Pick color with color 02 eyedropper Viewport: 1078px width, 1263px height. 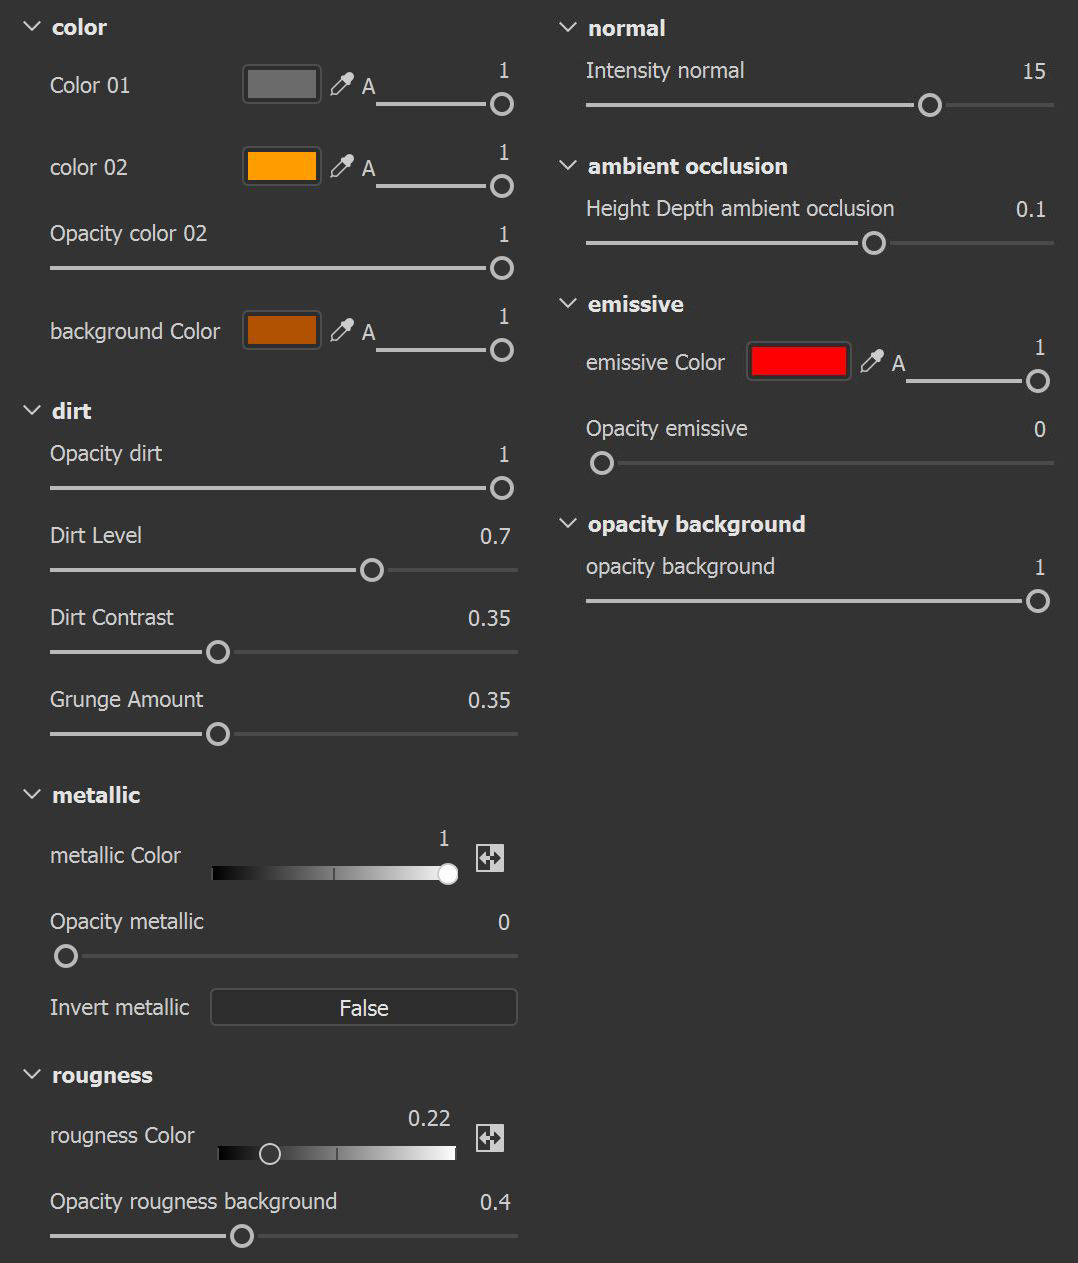point(342,167)
